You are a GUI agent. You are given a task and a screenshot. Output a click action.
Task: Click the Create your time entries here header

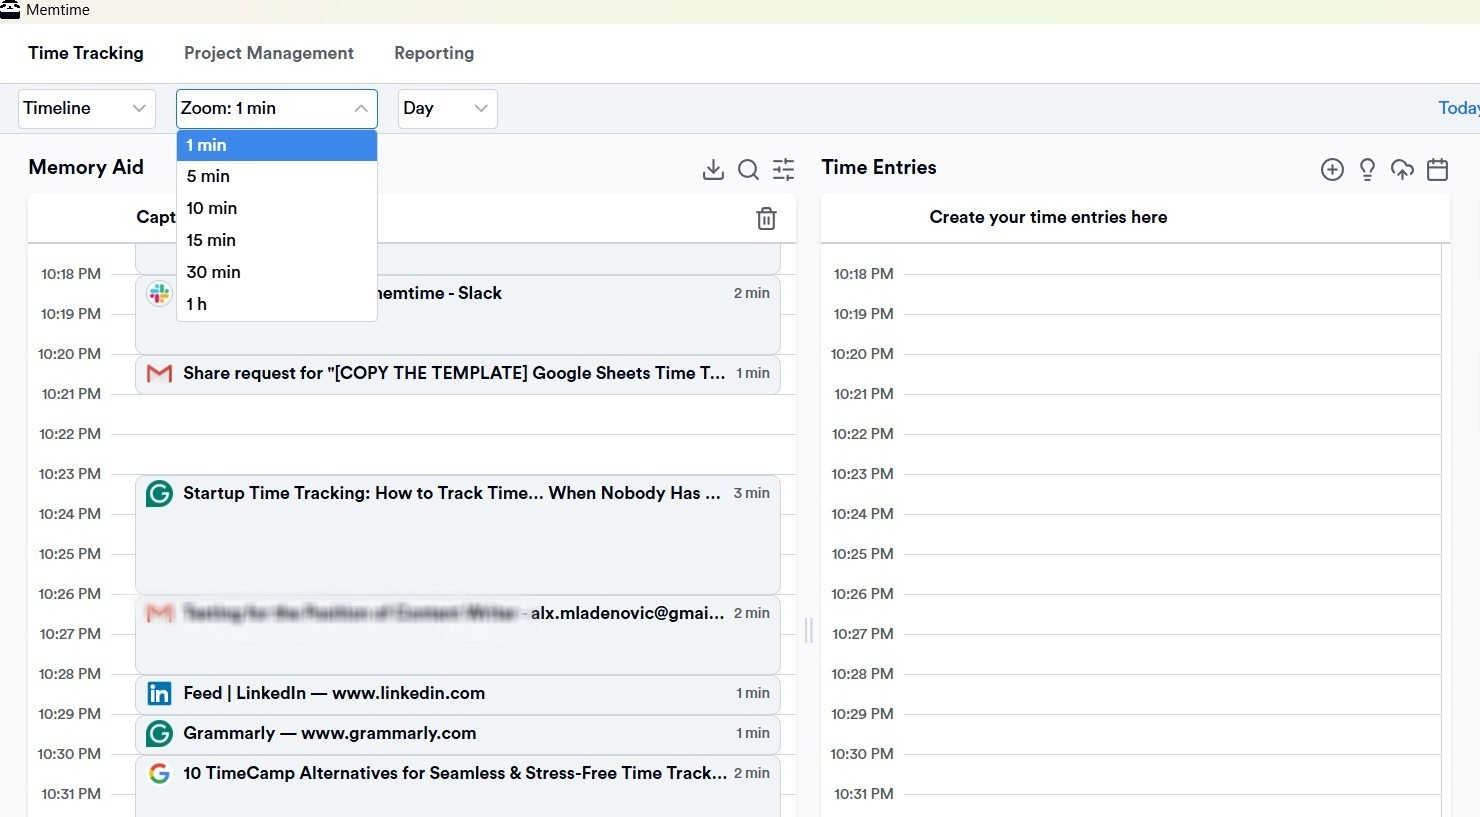tap(1048, 217)
